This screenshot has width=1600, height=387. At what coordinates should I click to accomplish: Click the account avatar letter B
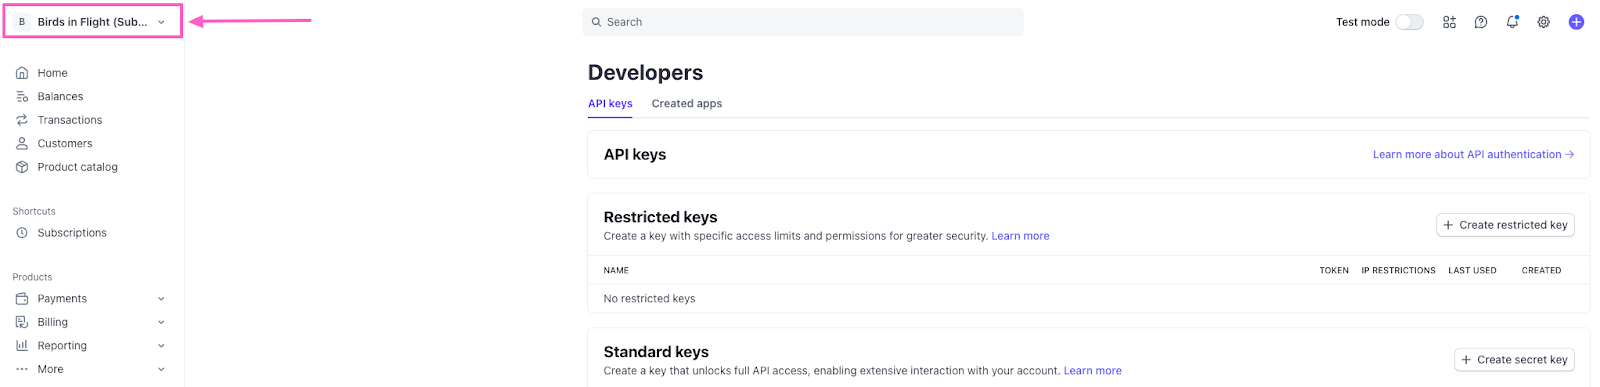[x=22, y=22]
